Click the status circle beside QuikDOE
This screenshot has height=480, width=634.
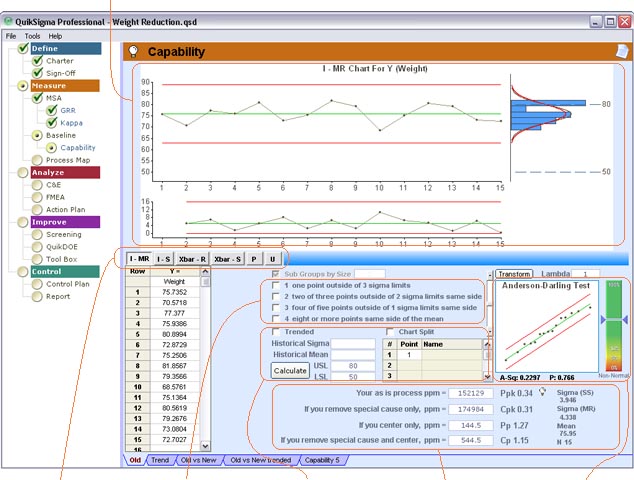coord(37,247)
